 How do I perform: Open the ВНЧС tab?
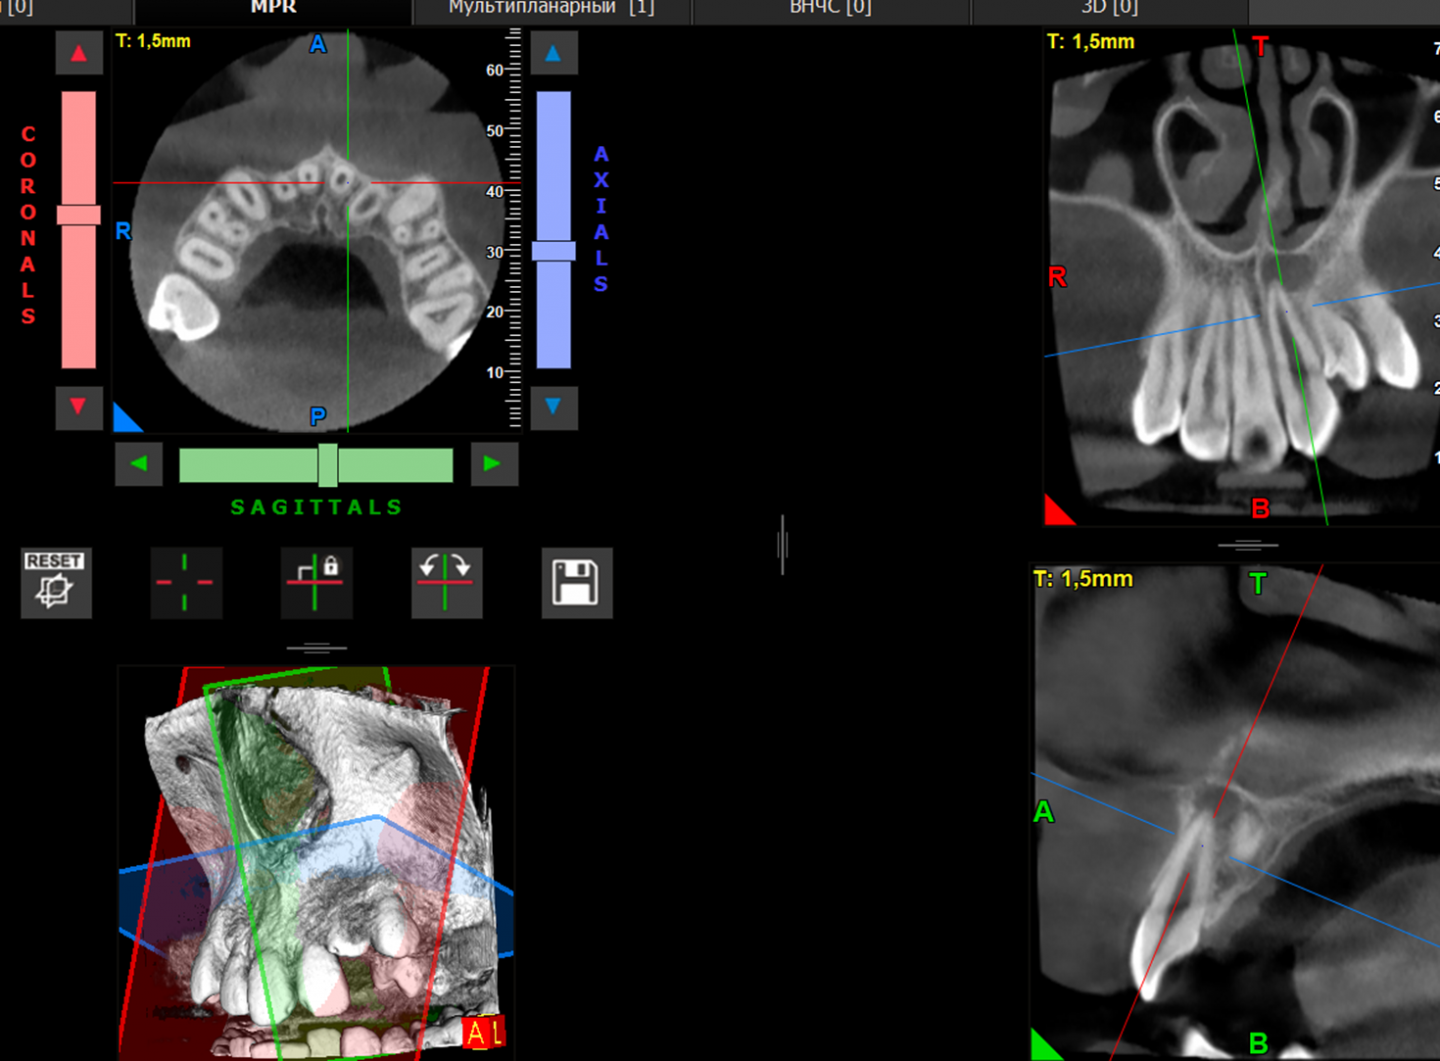pos(830,10)
